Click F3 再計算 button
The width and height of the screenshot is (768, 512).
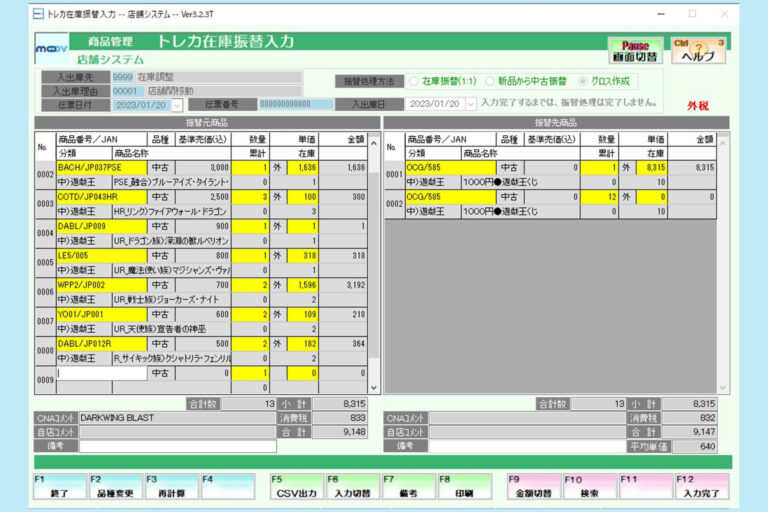(x=172, y=487)
